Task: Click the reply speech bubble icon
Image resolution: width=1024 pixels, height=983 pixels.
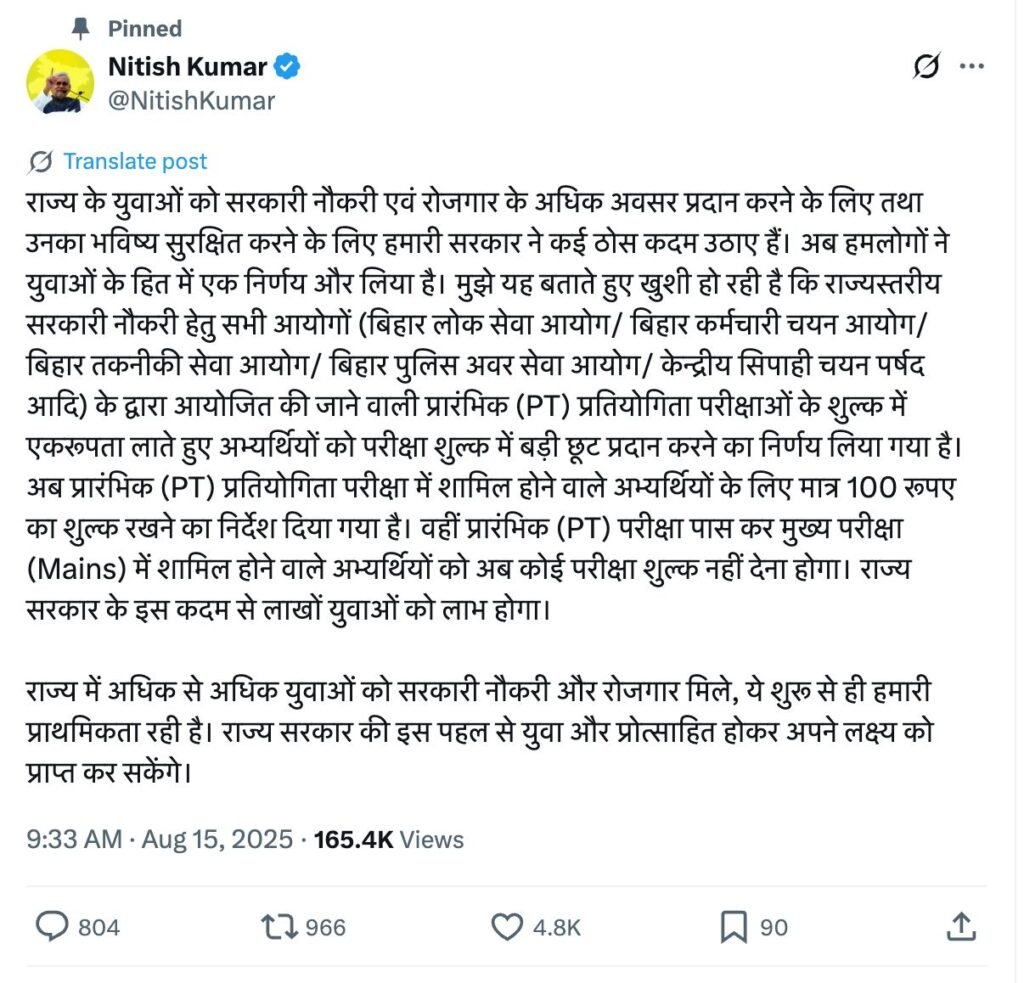Action: 51,927
